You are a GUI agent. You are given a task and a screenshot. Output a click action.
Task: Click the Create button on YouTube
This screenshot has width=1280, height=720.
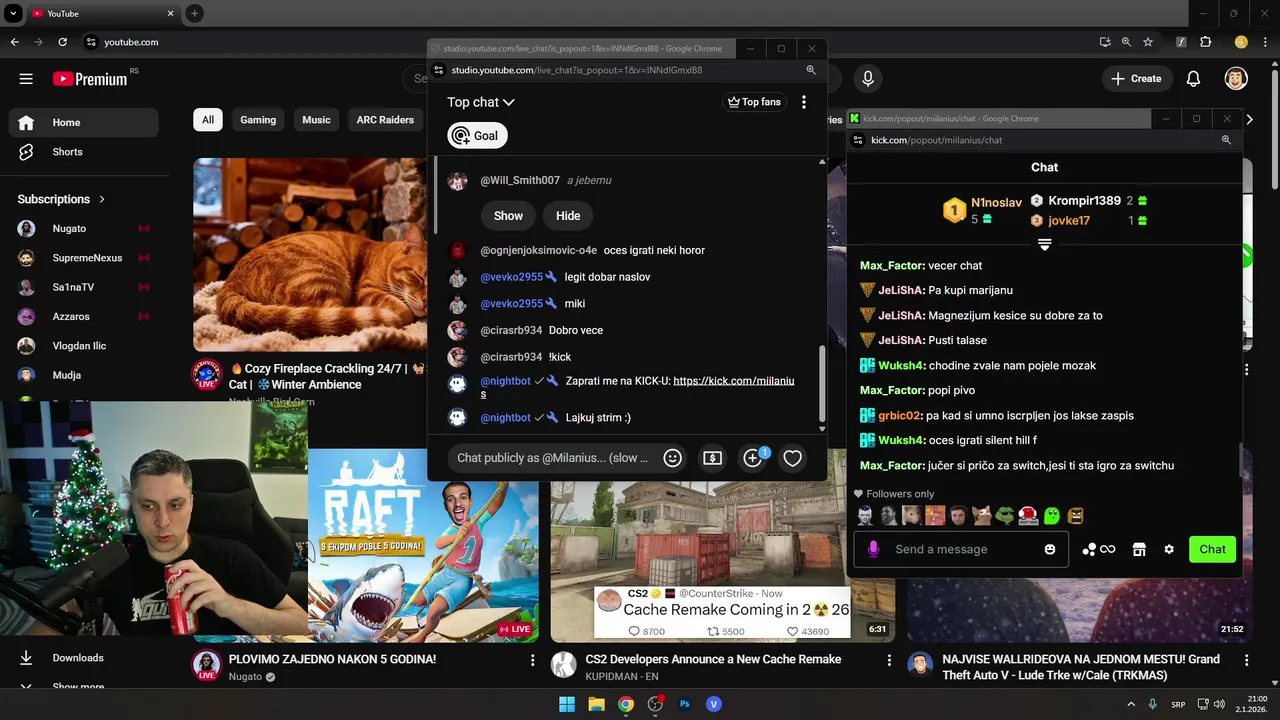[x=1137, y=79]
